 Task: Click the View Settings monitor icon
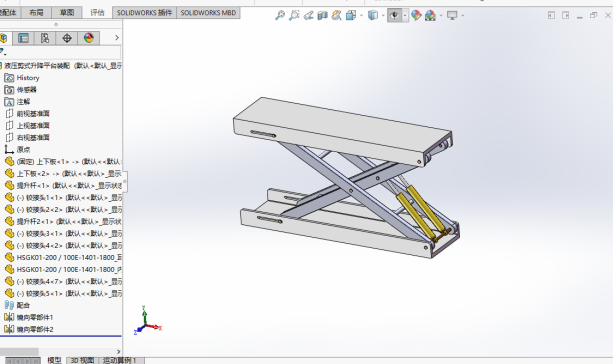point(452,15)
